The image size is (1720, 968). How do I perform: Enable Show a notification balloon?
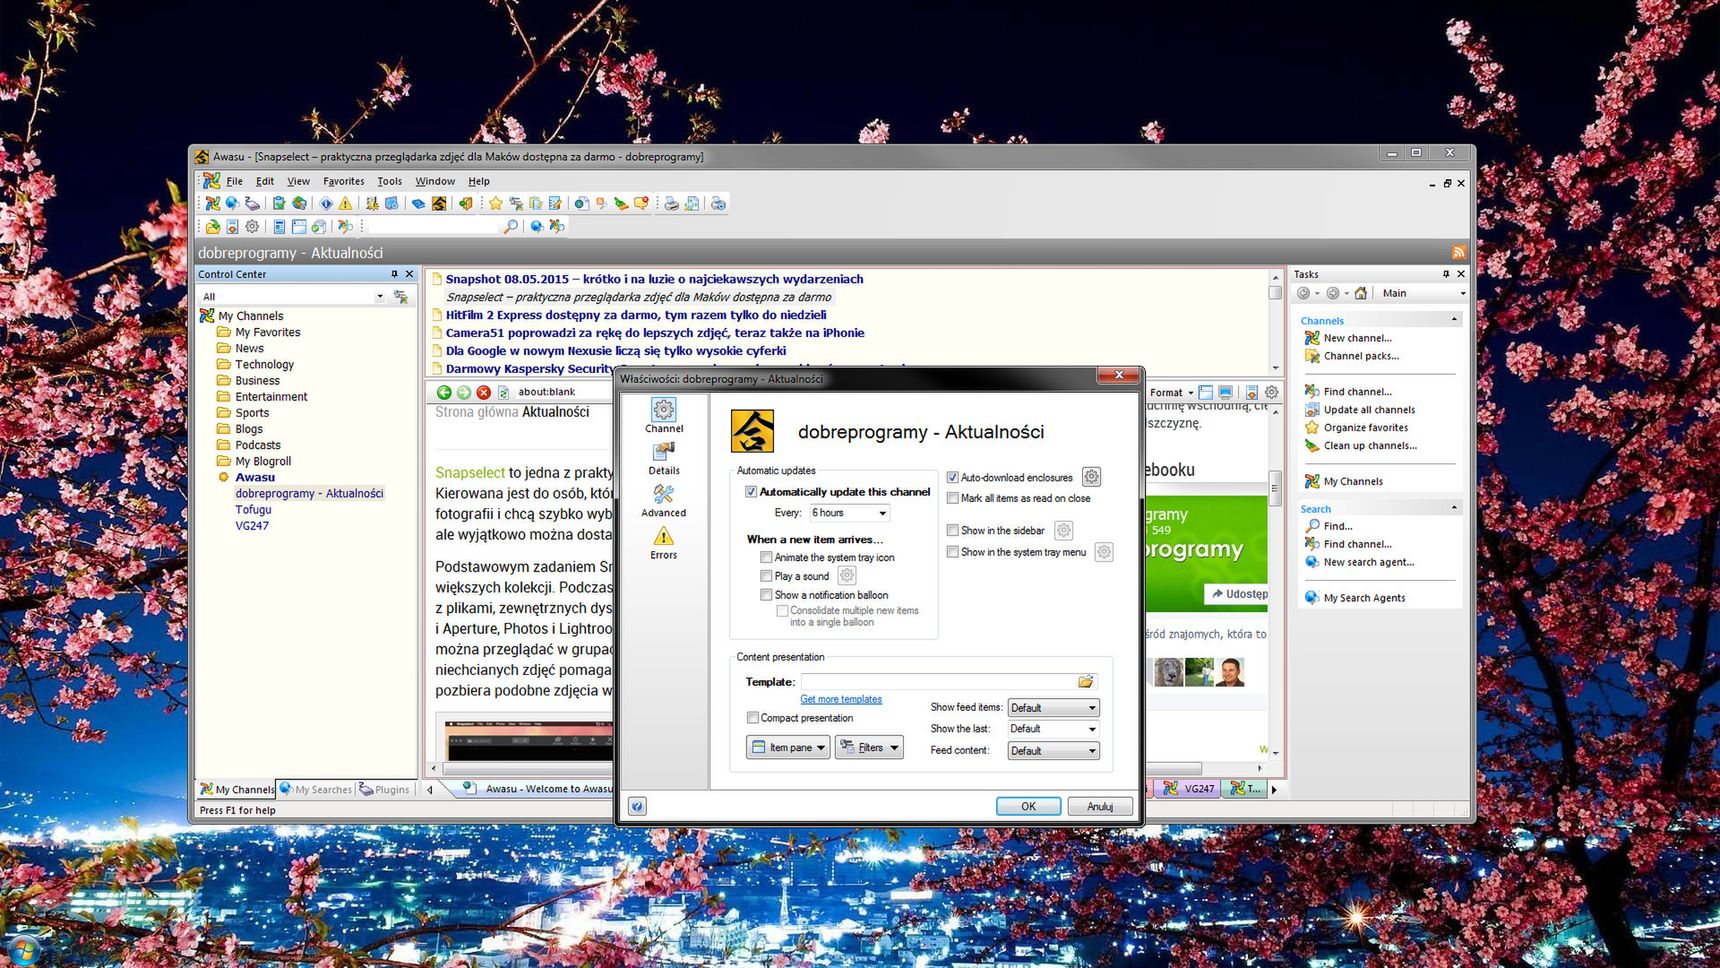click(x=766, y=595)
